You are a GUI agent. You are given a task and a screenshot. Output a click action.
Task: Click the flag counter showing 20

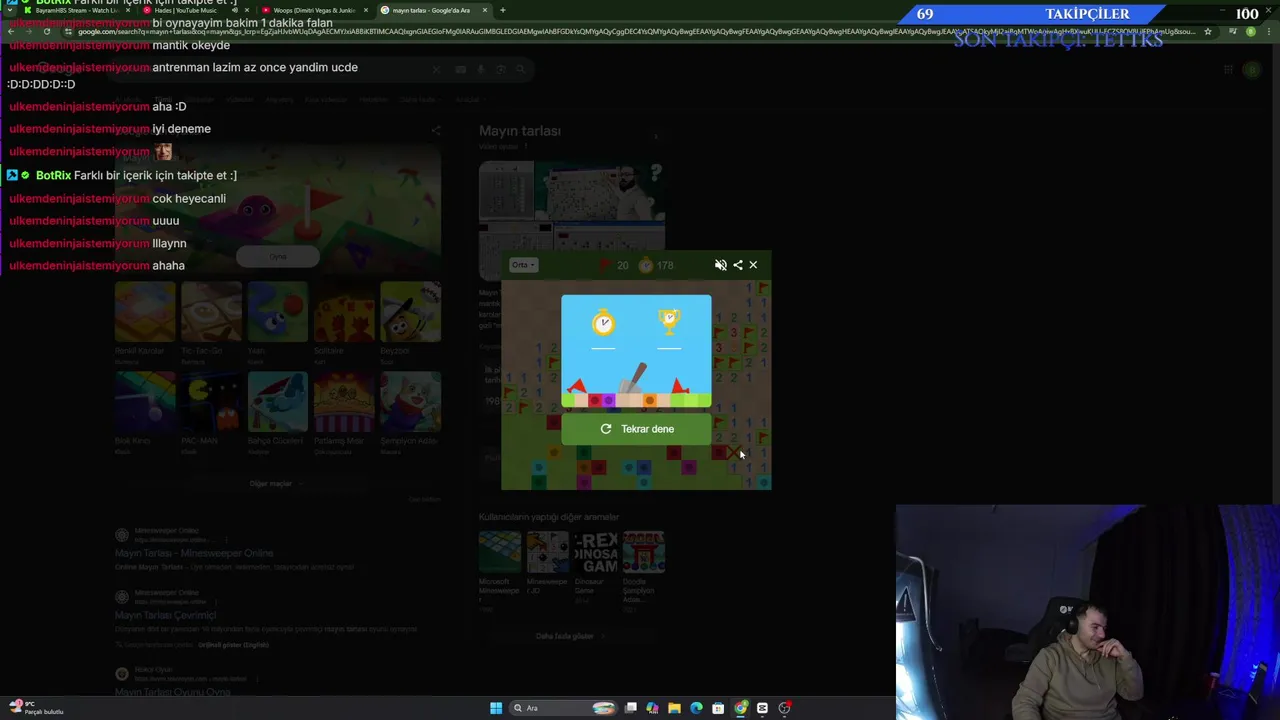613,265
